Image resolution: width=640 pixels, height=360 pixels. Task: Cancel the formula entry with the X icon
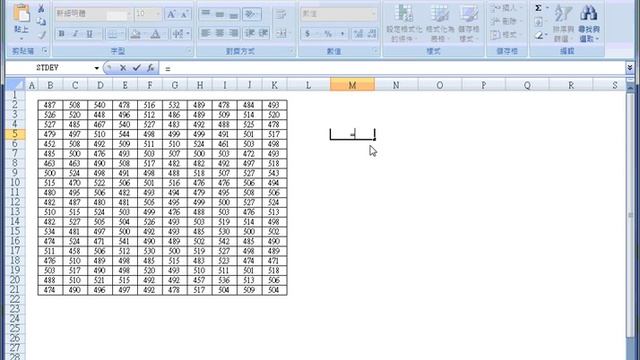[123, 68]
